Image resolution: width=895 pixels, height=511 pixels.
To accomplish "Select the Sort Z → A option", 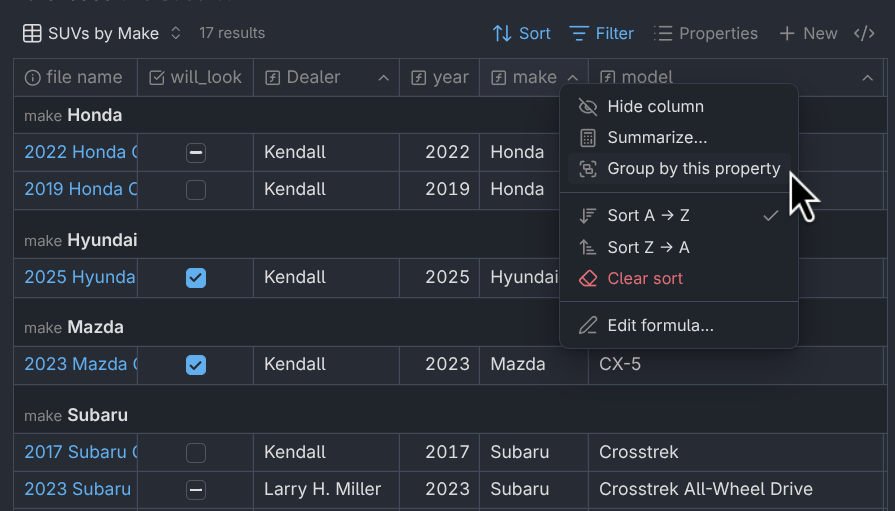I will [648, 247].
